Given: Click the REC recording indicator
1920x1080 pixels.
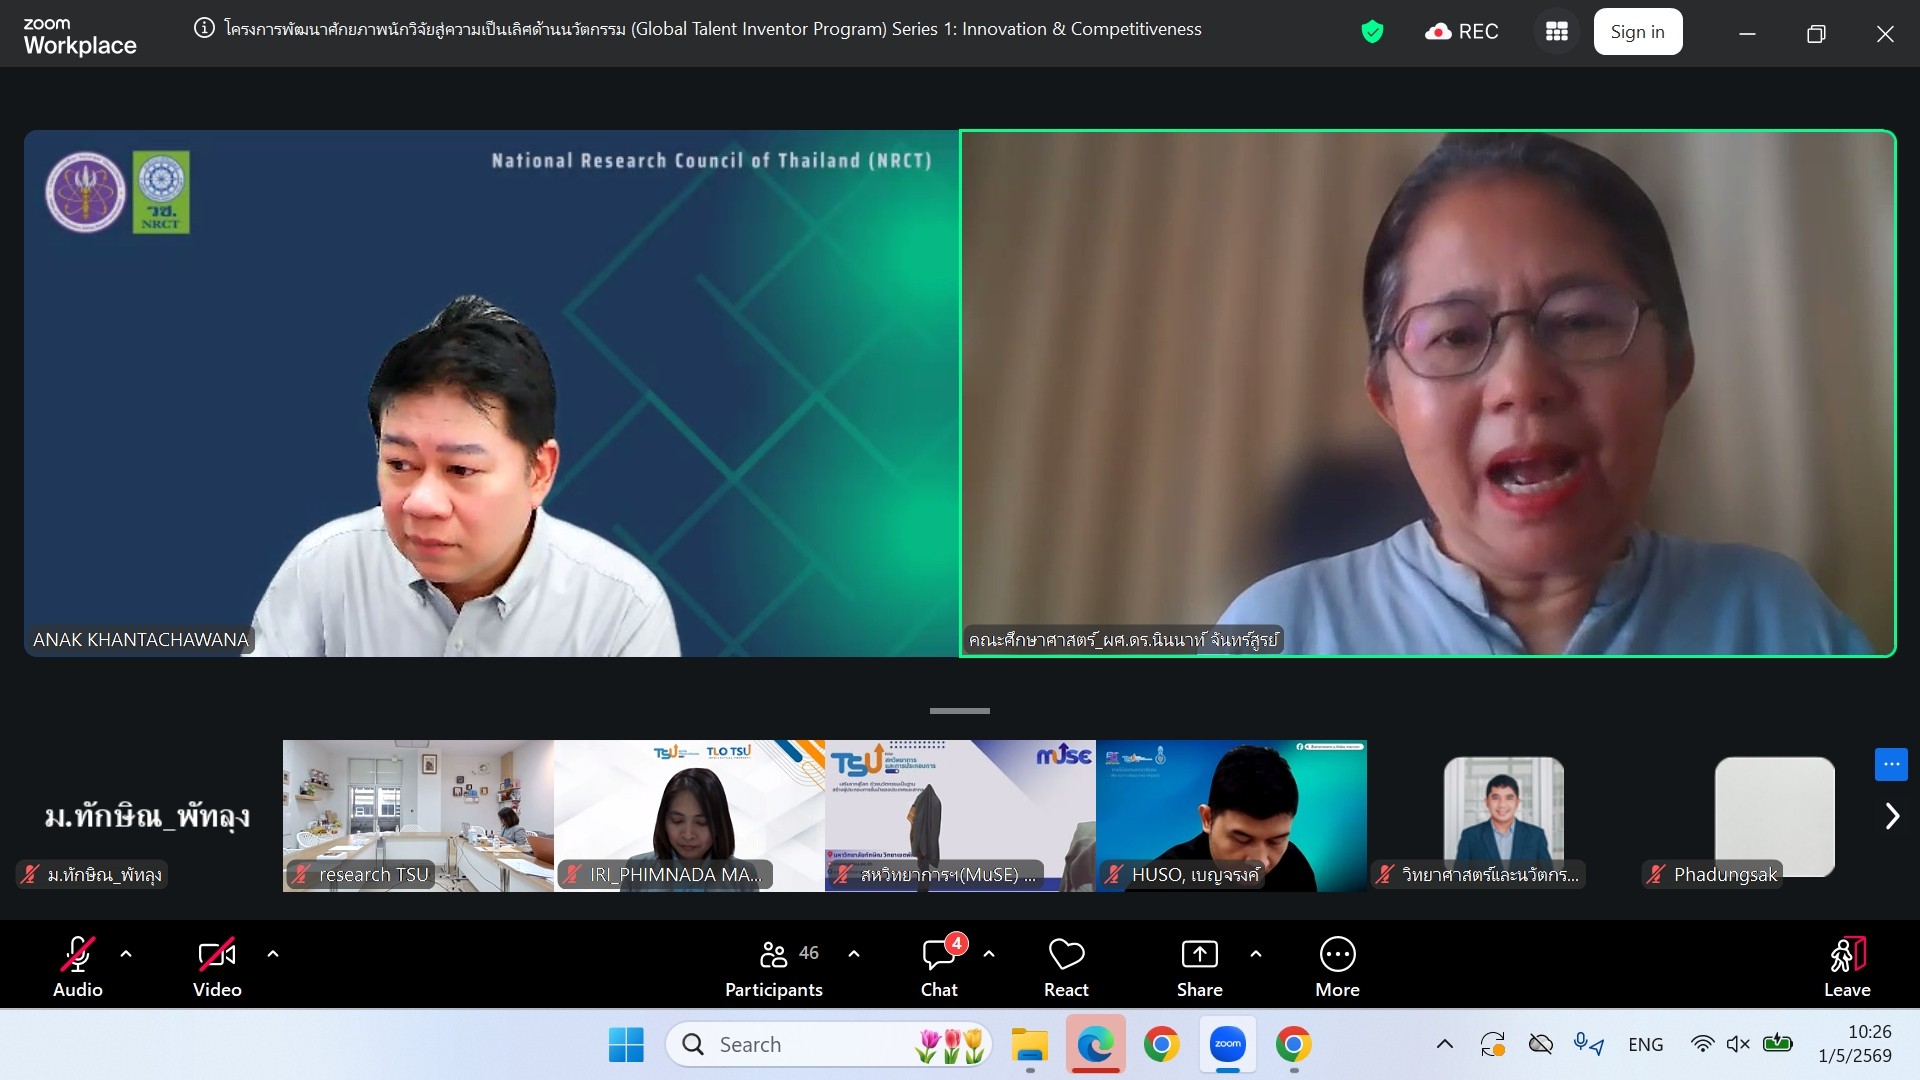Looking at the screenshot, I should click(x=1461, y=32).
